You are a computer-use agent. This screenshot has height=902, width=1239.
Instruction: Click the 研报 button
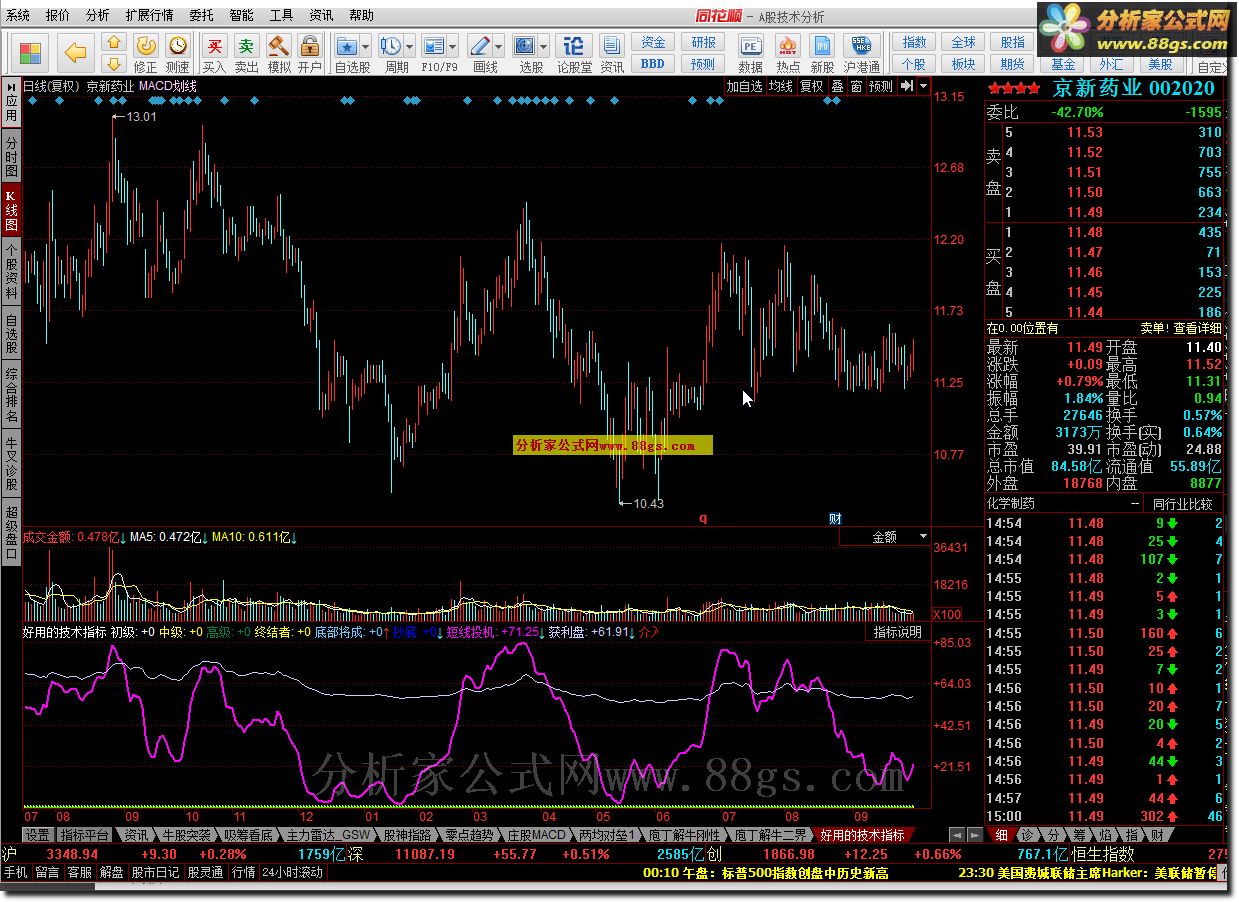[x=703, y=42]
